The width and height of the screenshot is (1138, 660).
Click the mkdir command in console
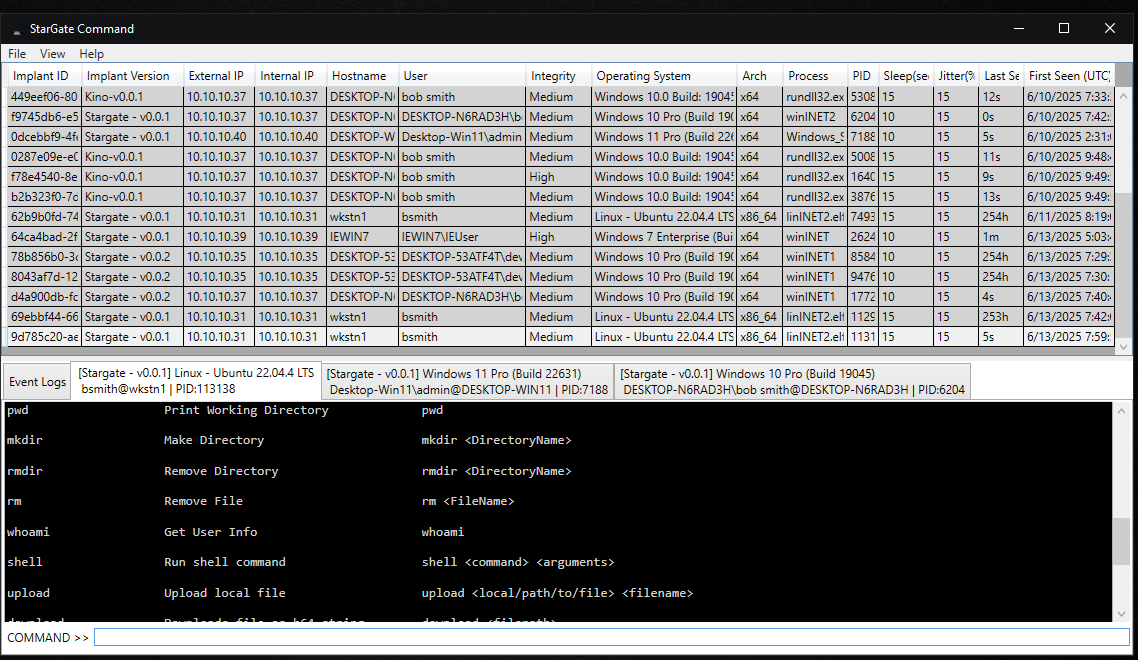(x=25, y=440)
